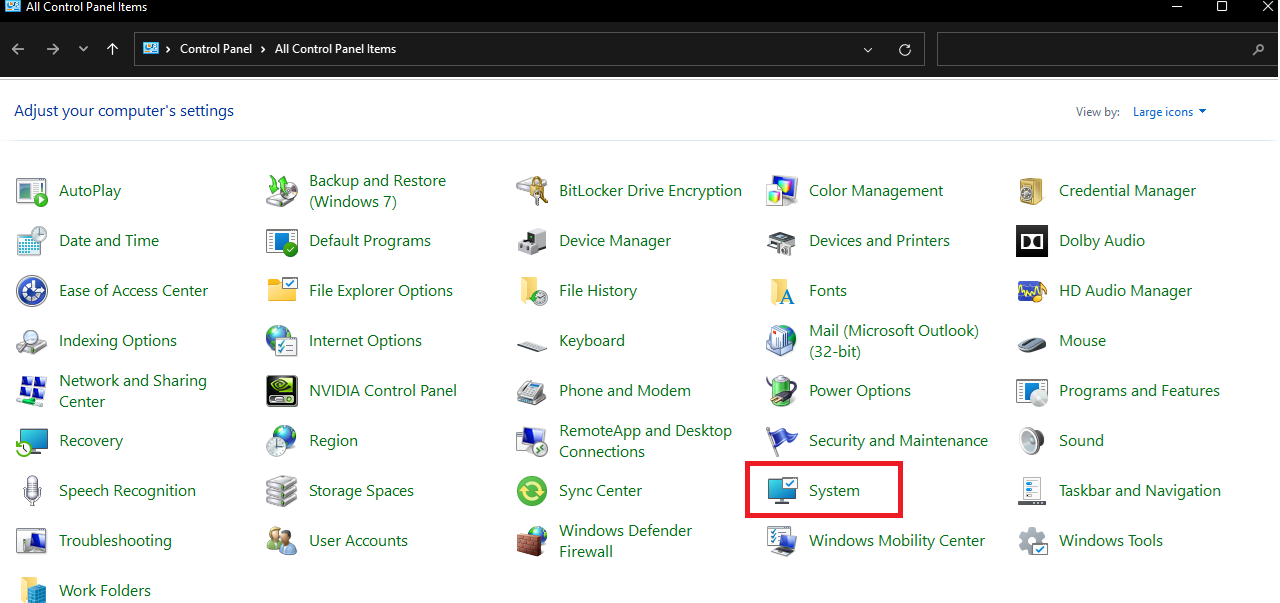1280x603 pixels.
Task: Click the Backup and Restore icon
Action: tap(282, 191)
